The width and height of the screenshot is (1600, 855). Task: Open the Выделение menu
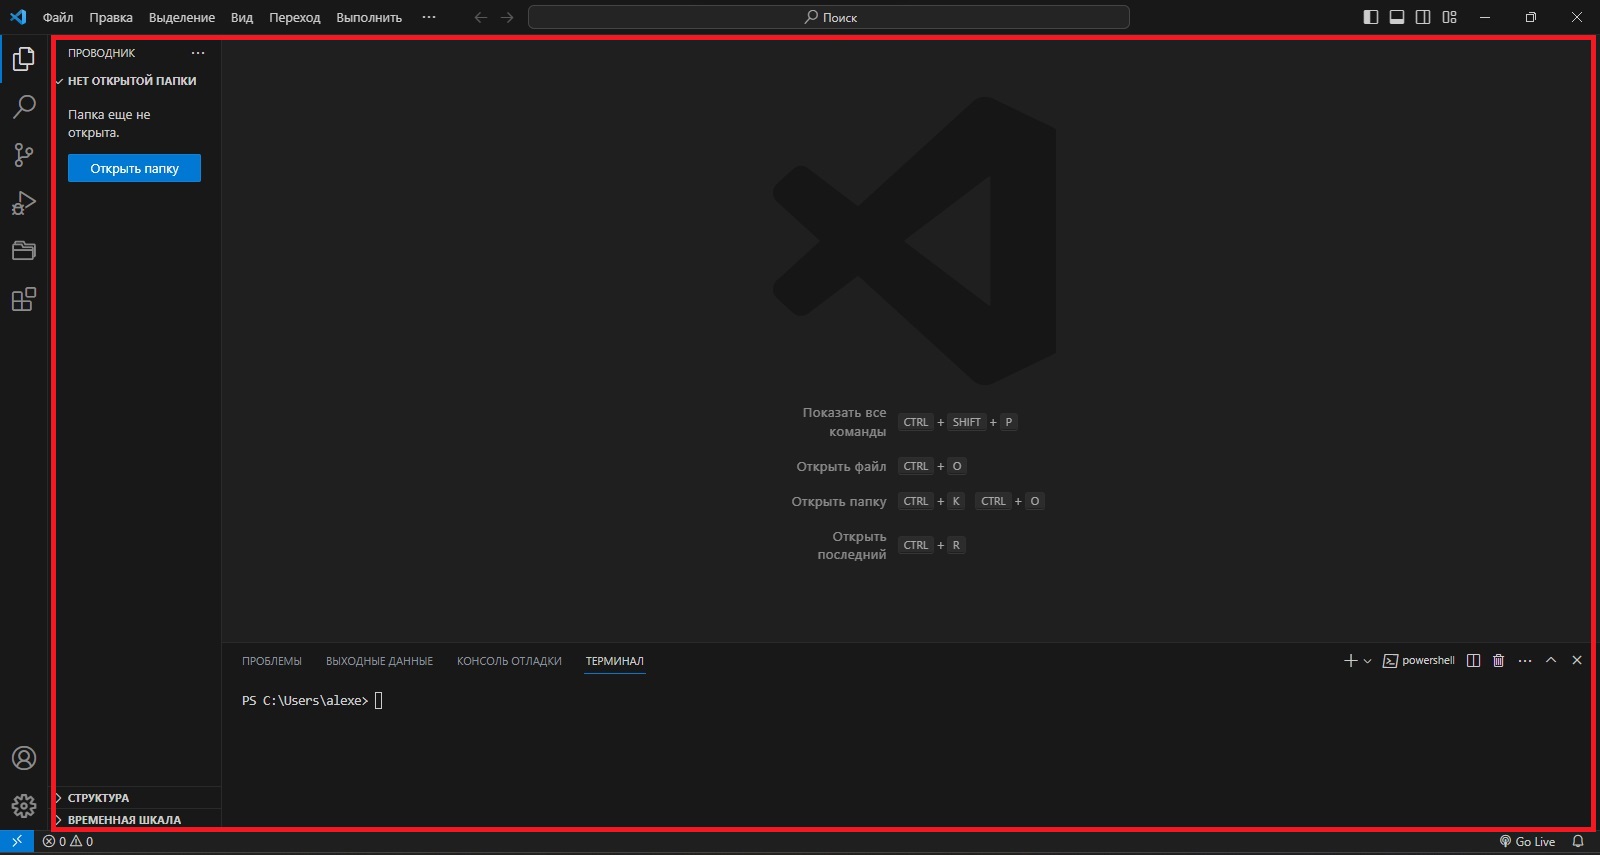[182, 17]
